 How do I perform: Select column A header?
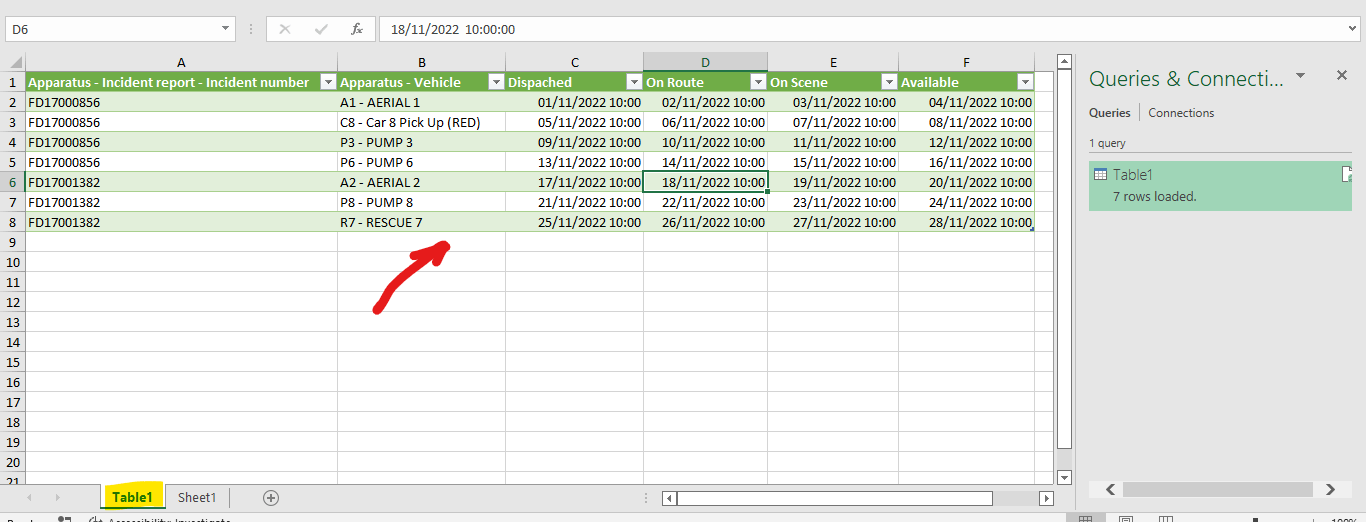pyautogui.click(x=181, y=62)
